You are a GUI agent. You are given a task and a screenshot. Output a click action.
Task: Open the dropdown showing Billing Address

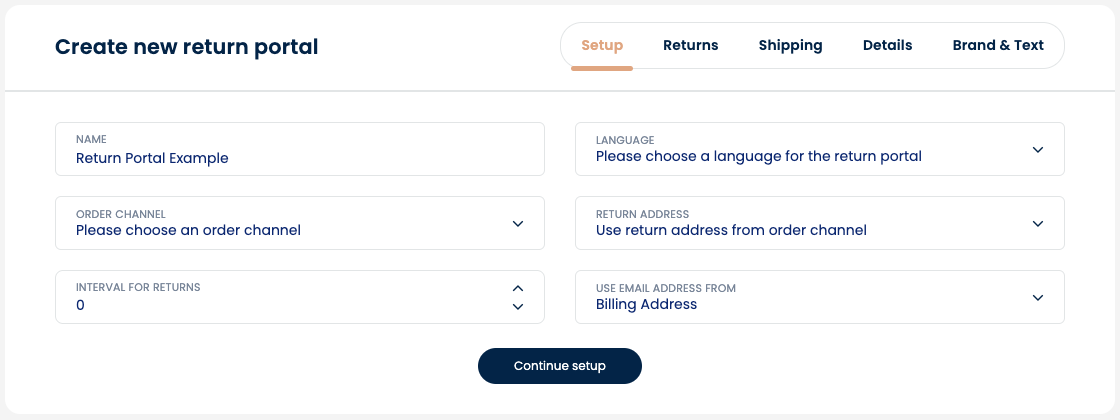pyautogui.click(x=819, y=296)
